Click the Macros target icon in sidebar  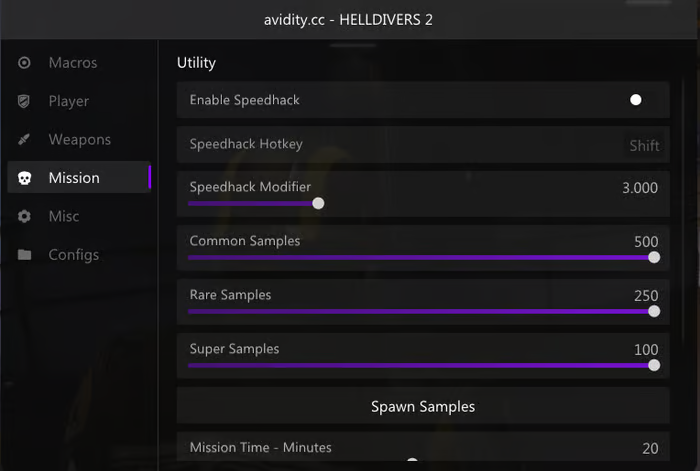(x=25, y=63)
